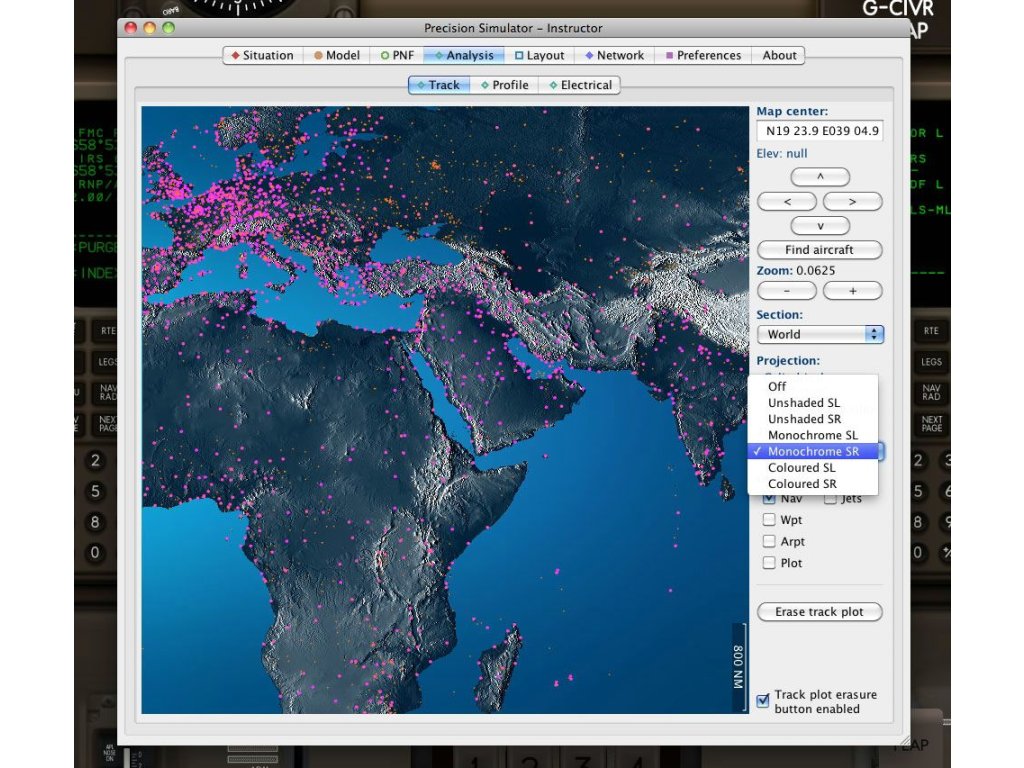Enable the Plot checkbox
Image resolution: width=1024 pixels, height=768 pixels.
(x=769, y=563)
